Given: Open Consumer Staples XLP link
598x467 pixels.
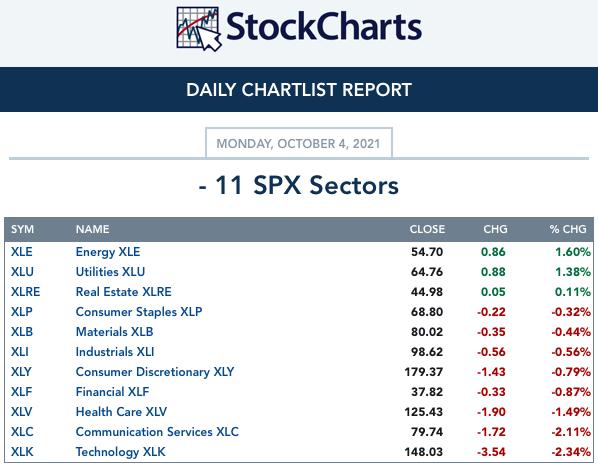Looking at the screenshot, I should coord(139,312).
